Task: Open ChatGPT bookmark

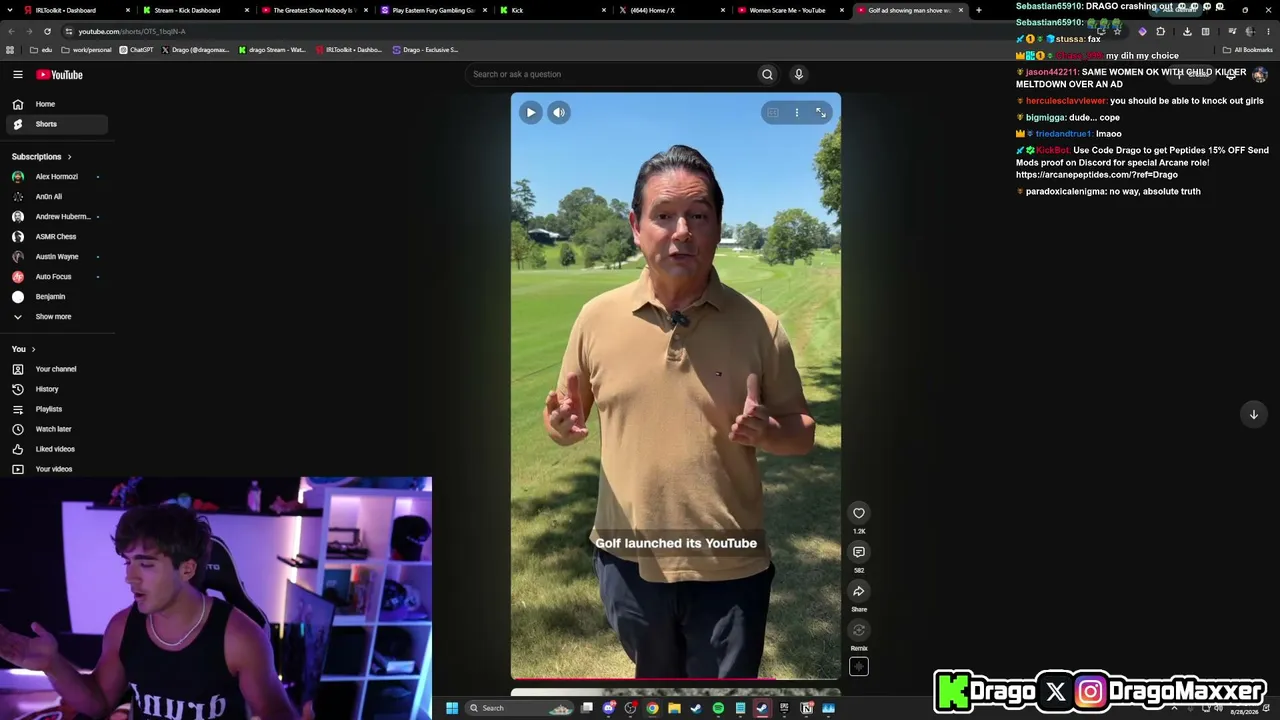Action: pyautogui.click(x=137, y=50)
